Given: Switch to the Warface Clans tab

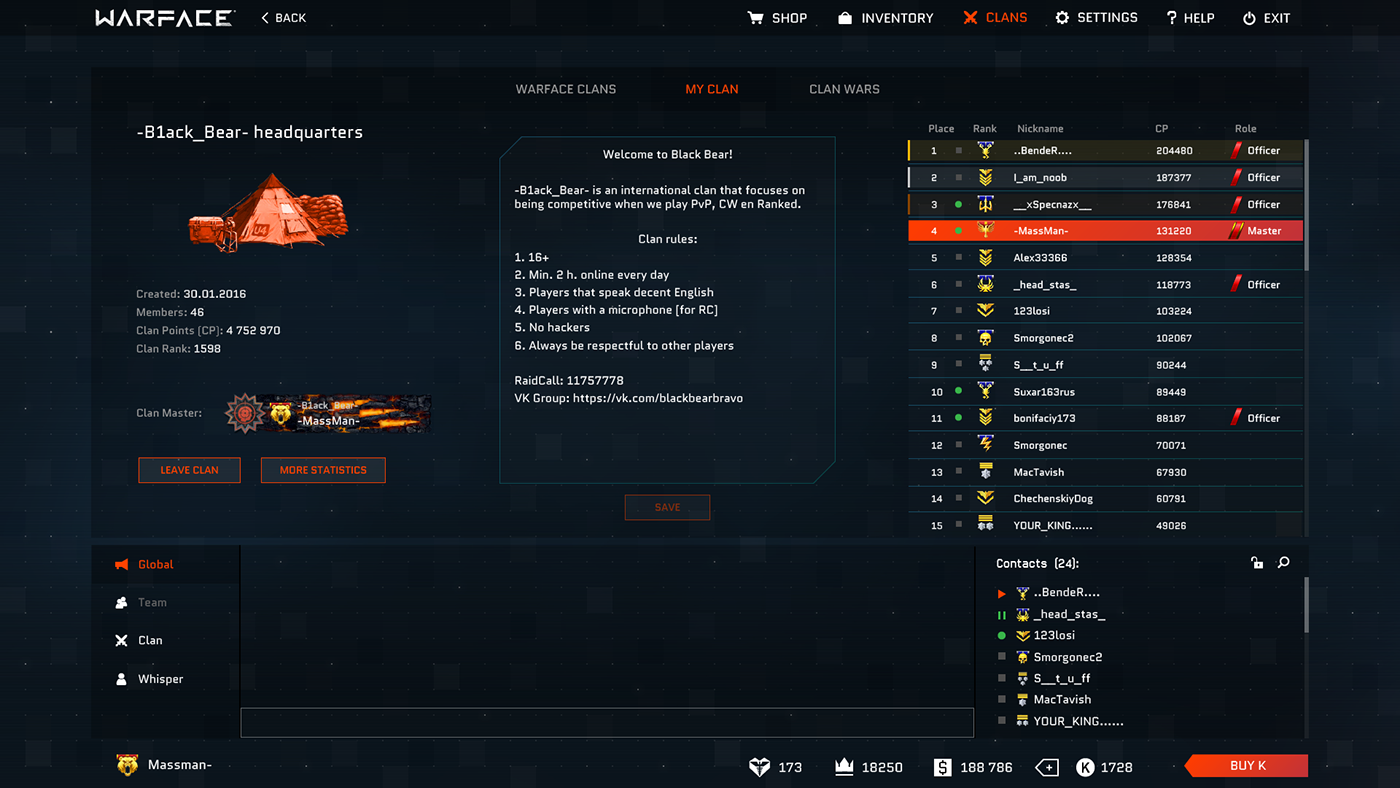Looking at the screenshot, I should (x=566, y=89).
